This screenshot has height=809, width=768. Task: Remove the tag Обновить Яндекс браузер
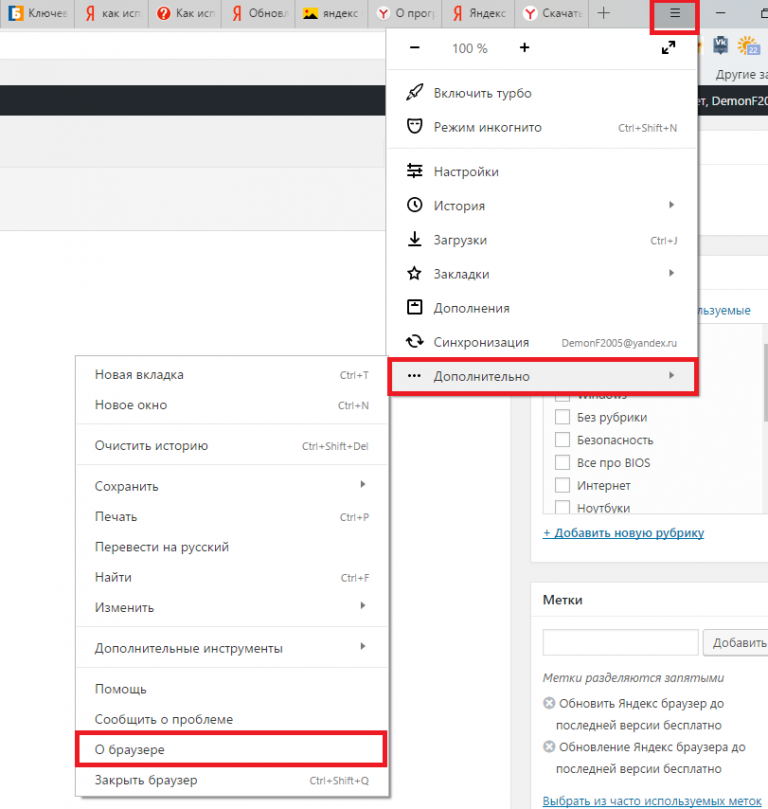tap(549, 703)
